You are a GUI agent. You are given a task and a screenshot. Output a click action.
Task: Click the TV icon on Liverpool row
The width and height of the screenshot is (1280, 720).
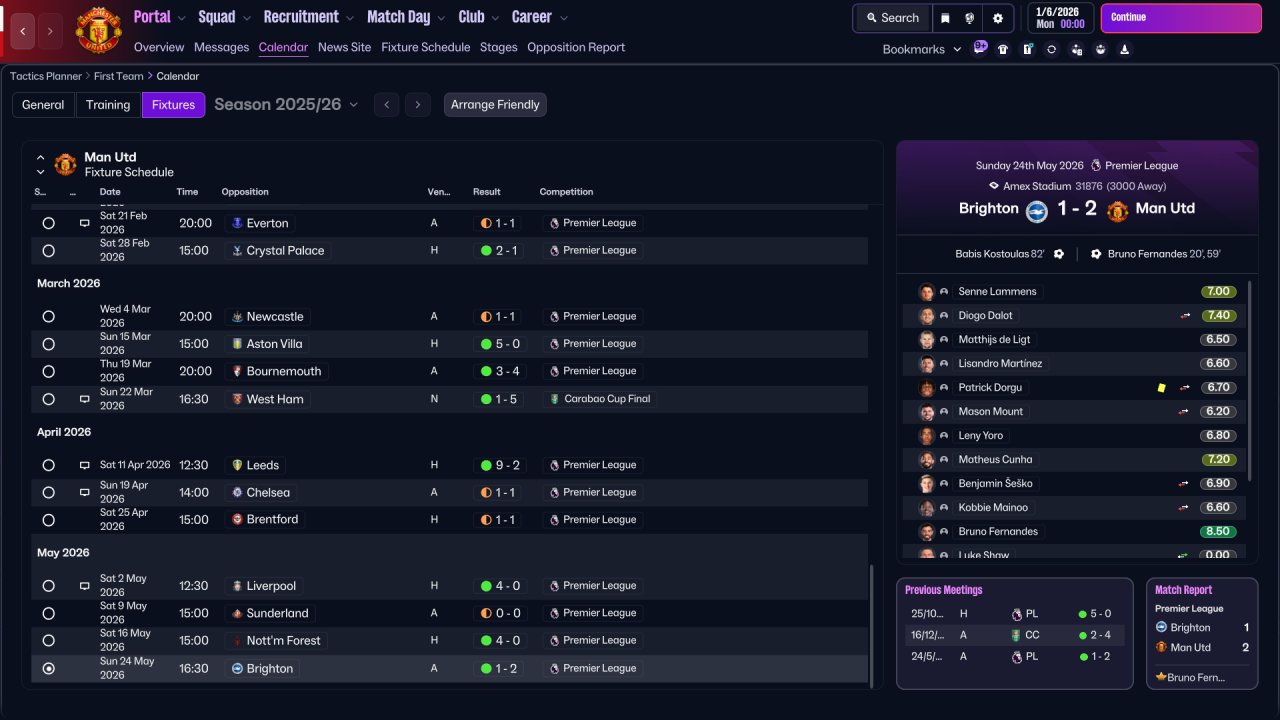point(85,586)
